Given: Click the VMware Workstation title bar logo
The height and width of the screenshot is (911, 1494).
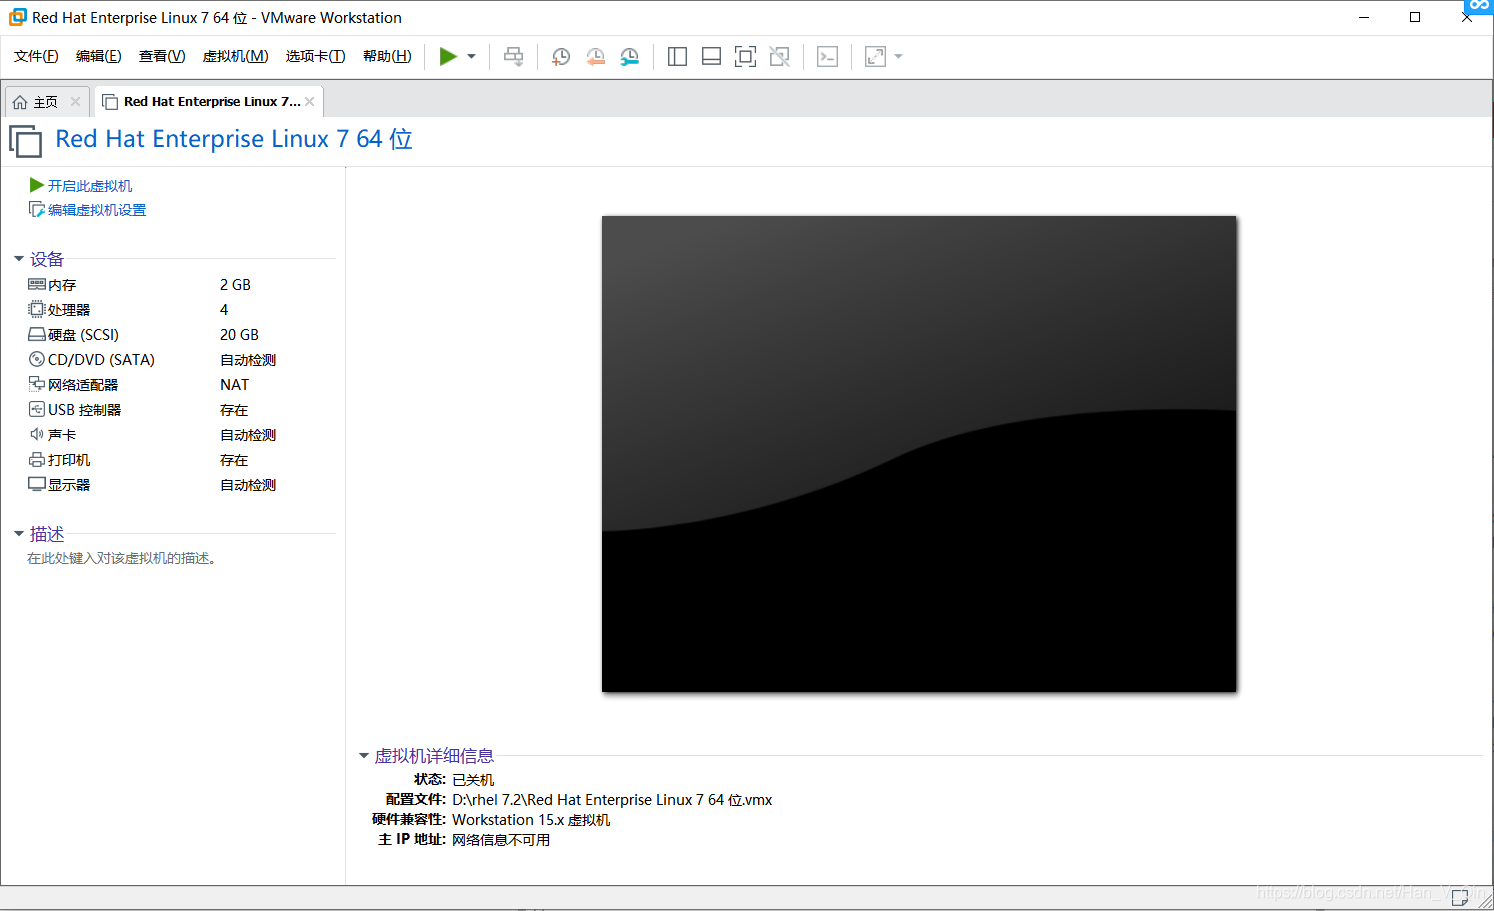Looking at the screenshot, I should click(x=17, y=17).
